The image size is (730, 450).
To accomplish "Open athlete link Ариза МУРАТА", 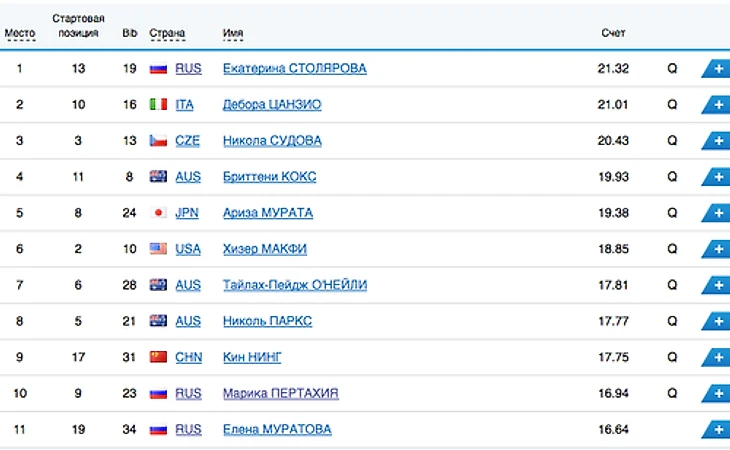I will [x=267, y=213].
